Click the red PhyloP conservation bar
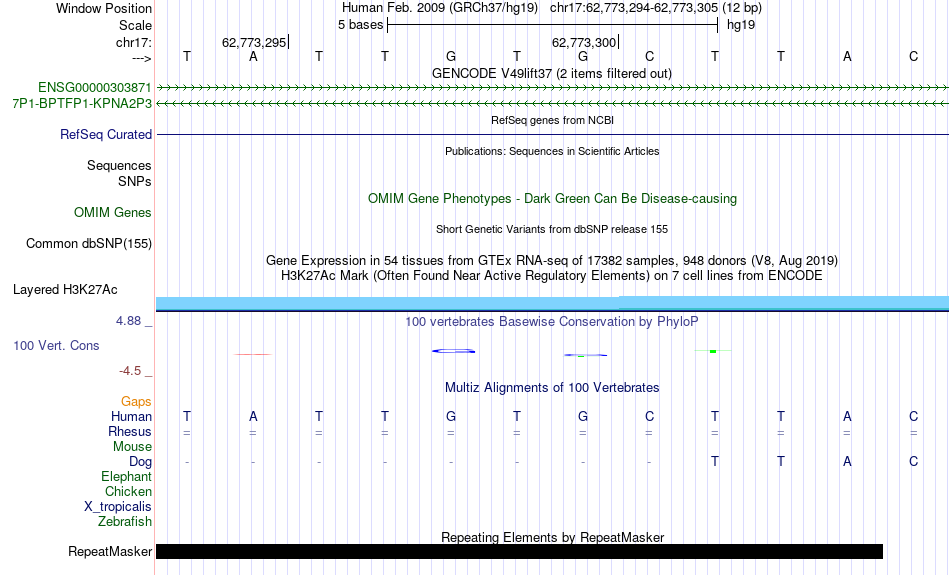 253,354
